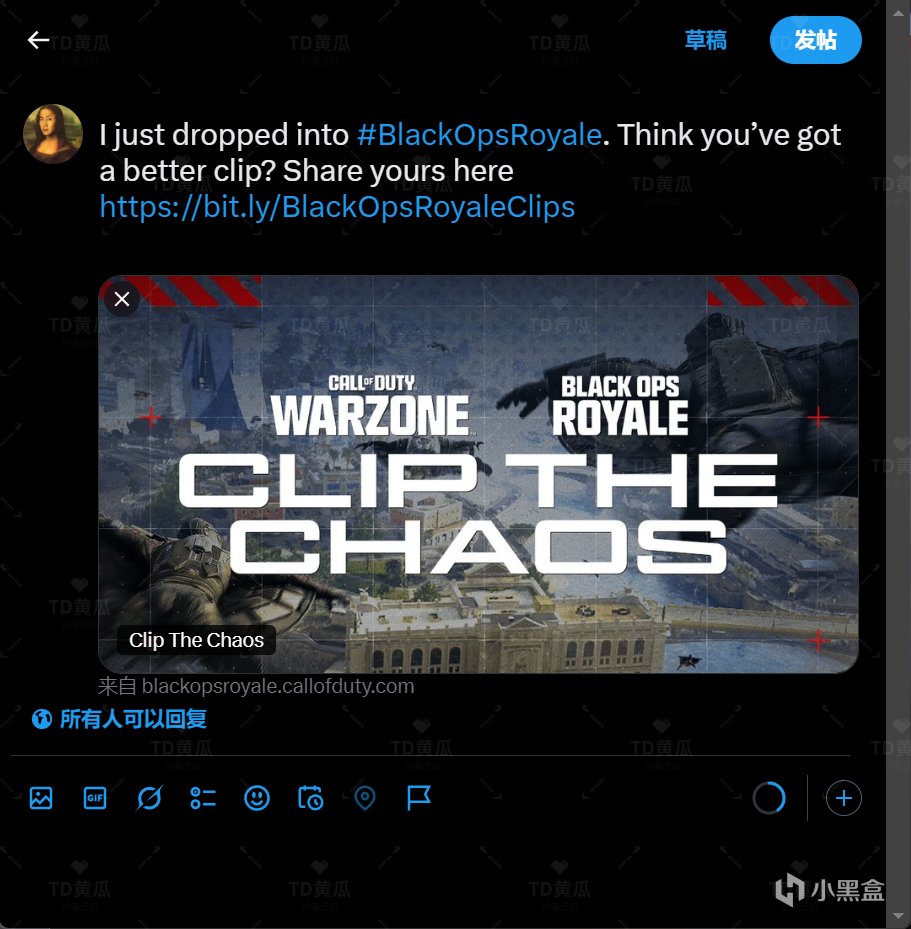
Task: Open the bit.ly BlackOpsRoyaleClips link
Action: (337, 207)
